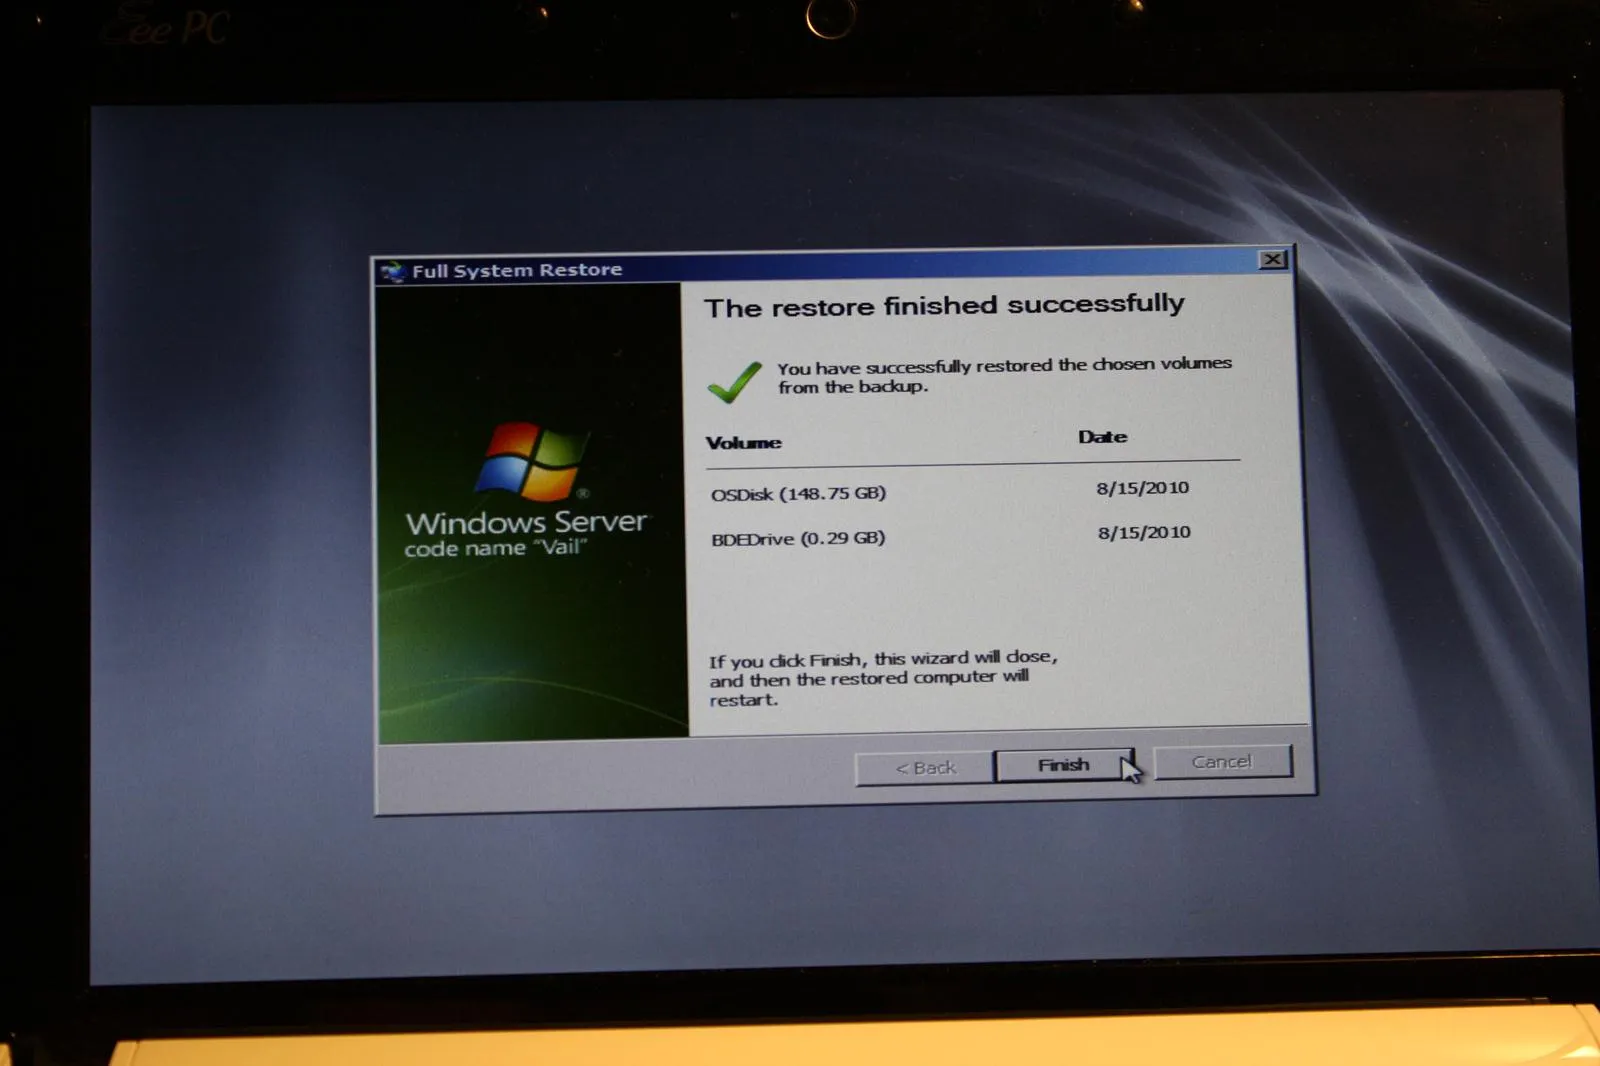Click the OSDisk date 8/15/2010
Screen dimensions: 1600x1066
click(1143, 488)
